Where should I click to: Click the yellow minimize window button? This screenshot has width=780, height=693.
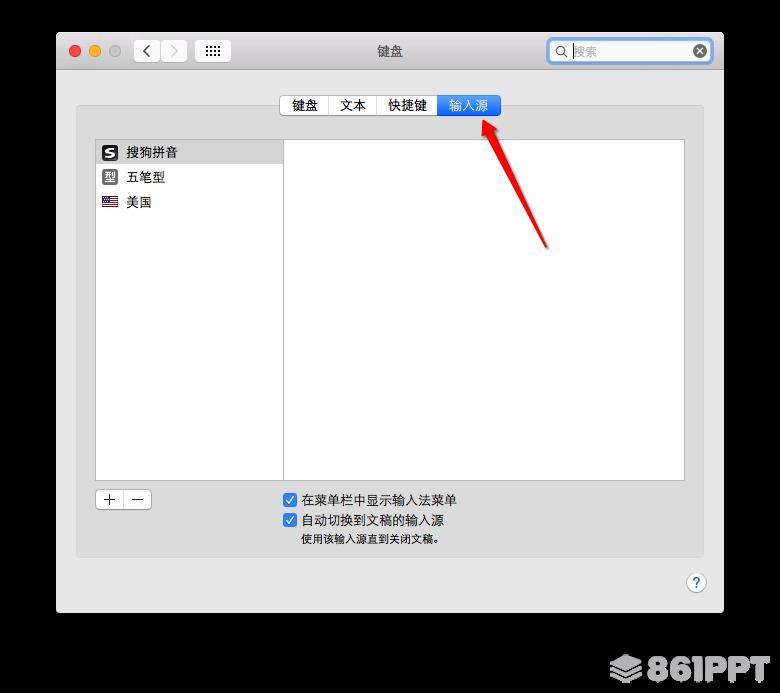point(95,51)
